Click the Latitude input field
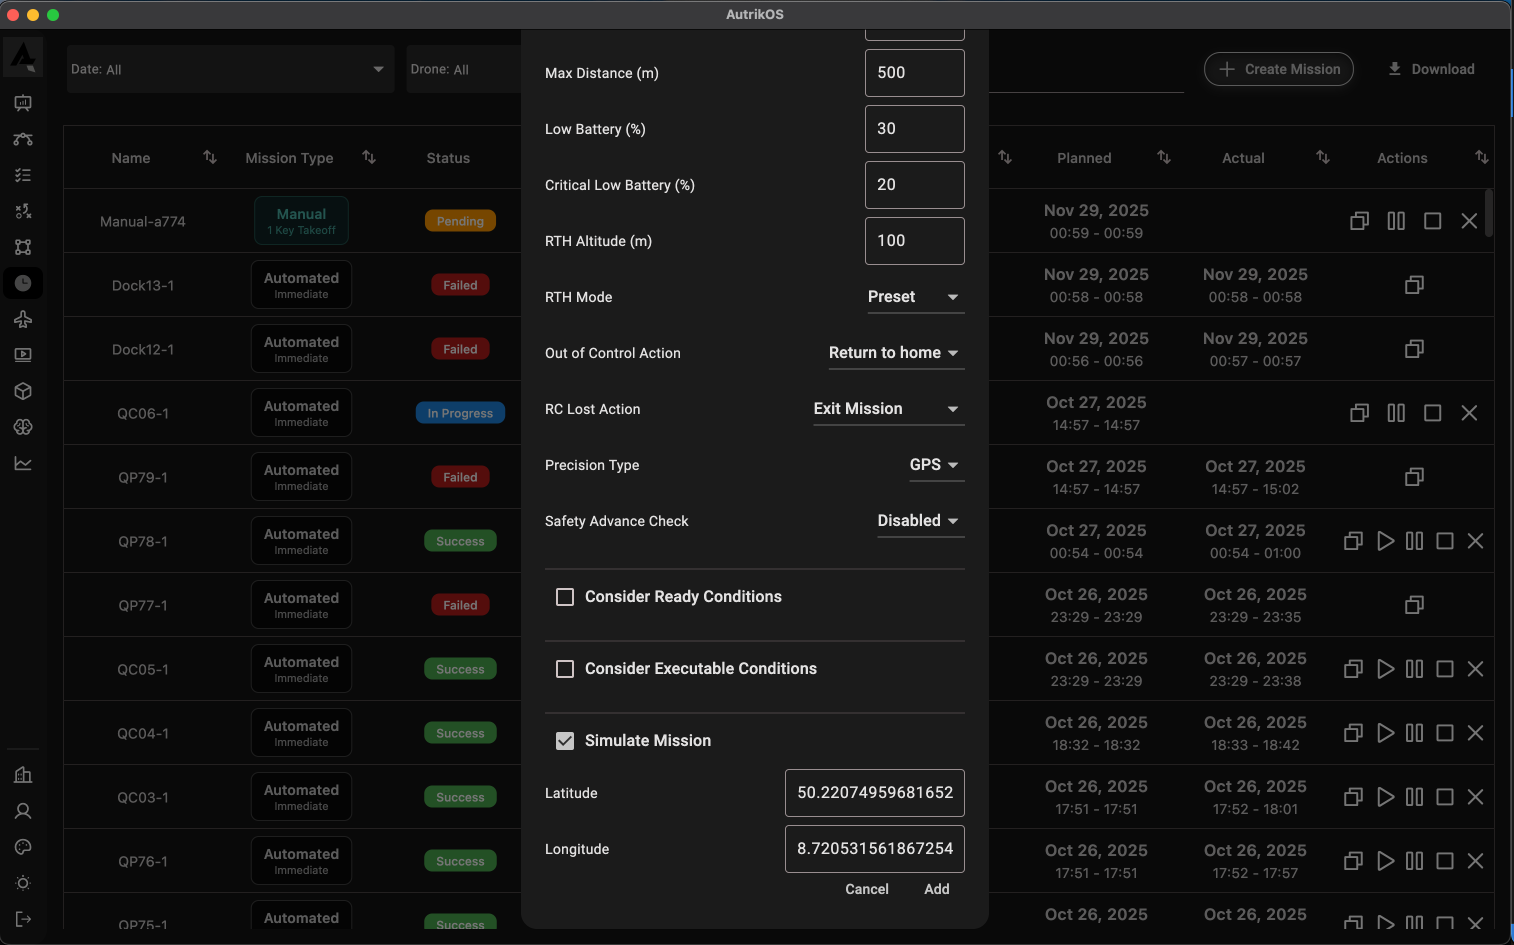Image resolution: width=1514 pixels, height=945 pixels. [x=874, y=793]
